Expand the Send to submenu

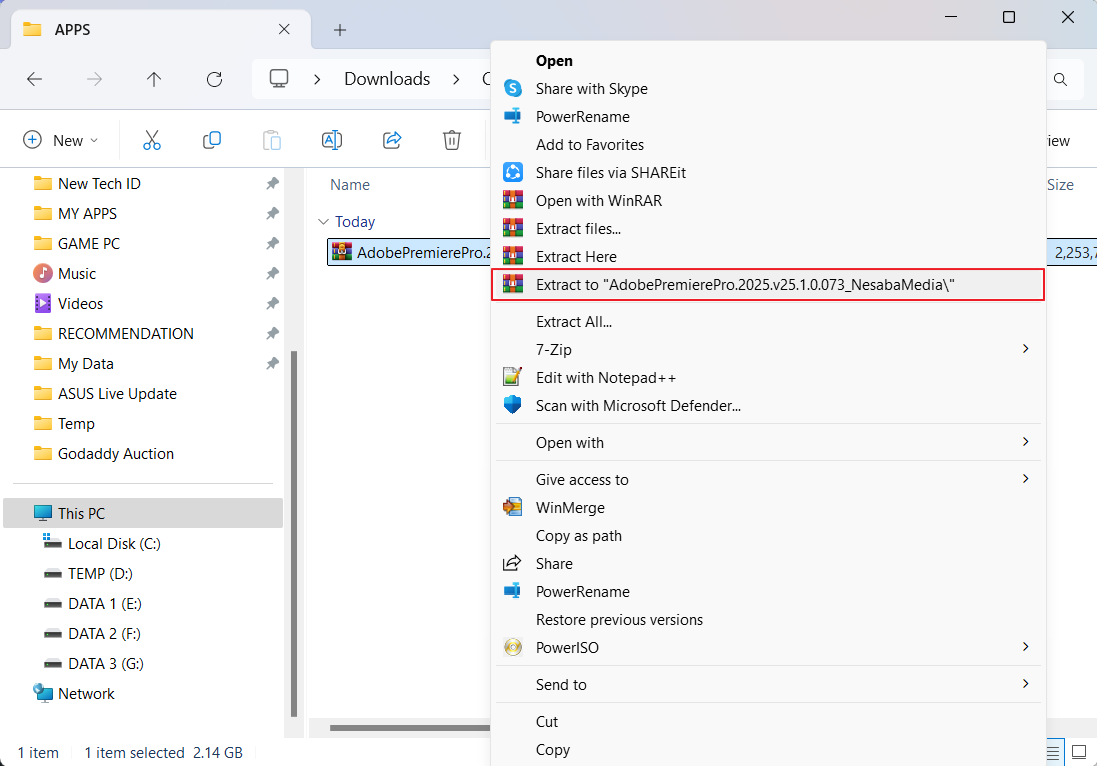pos(1026,683)
